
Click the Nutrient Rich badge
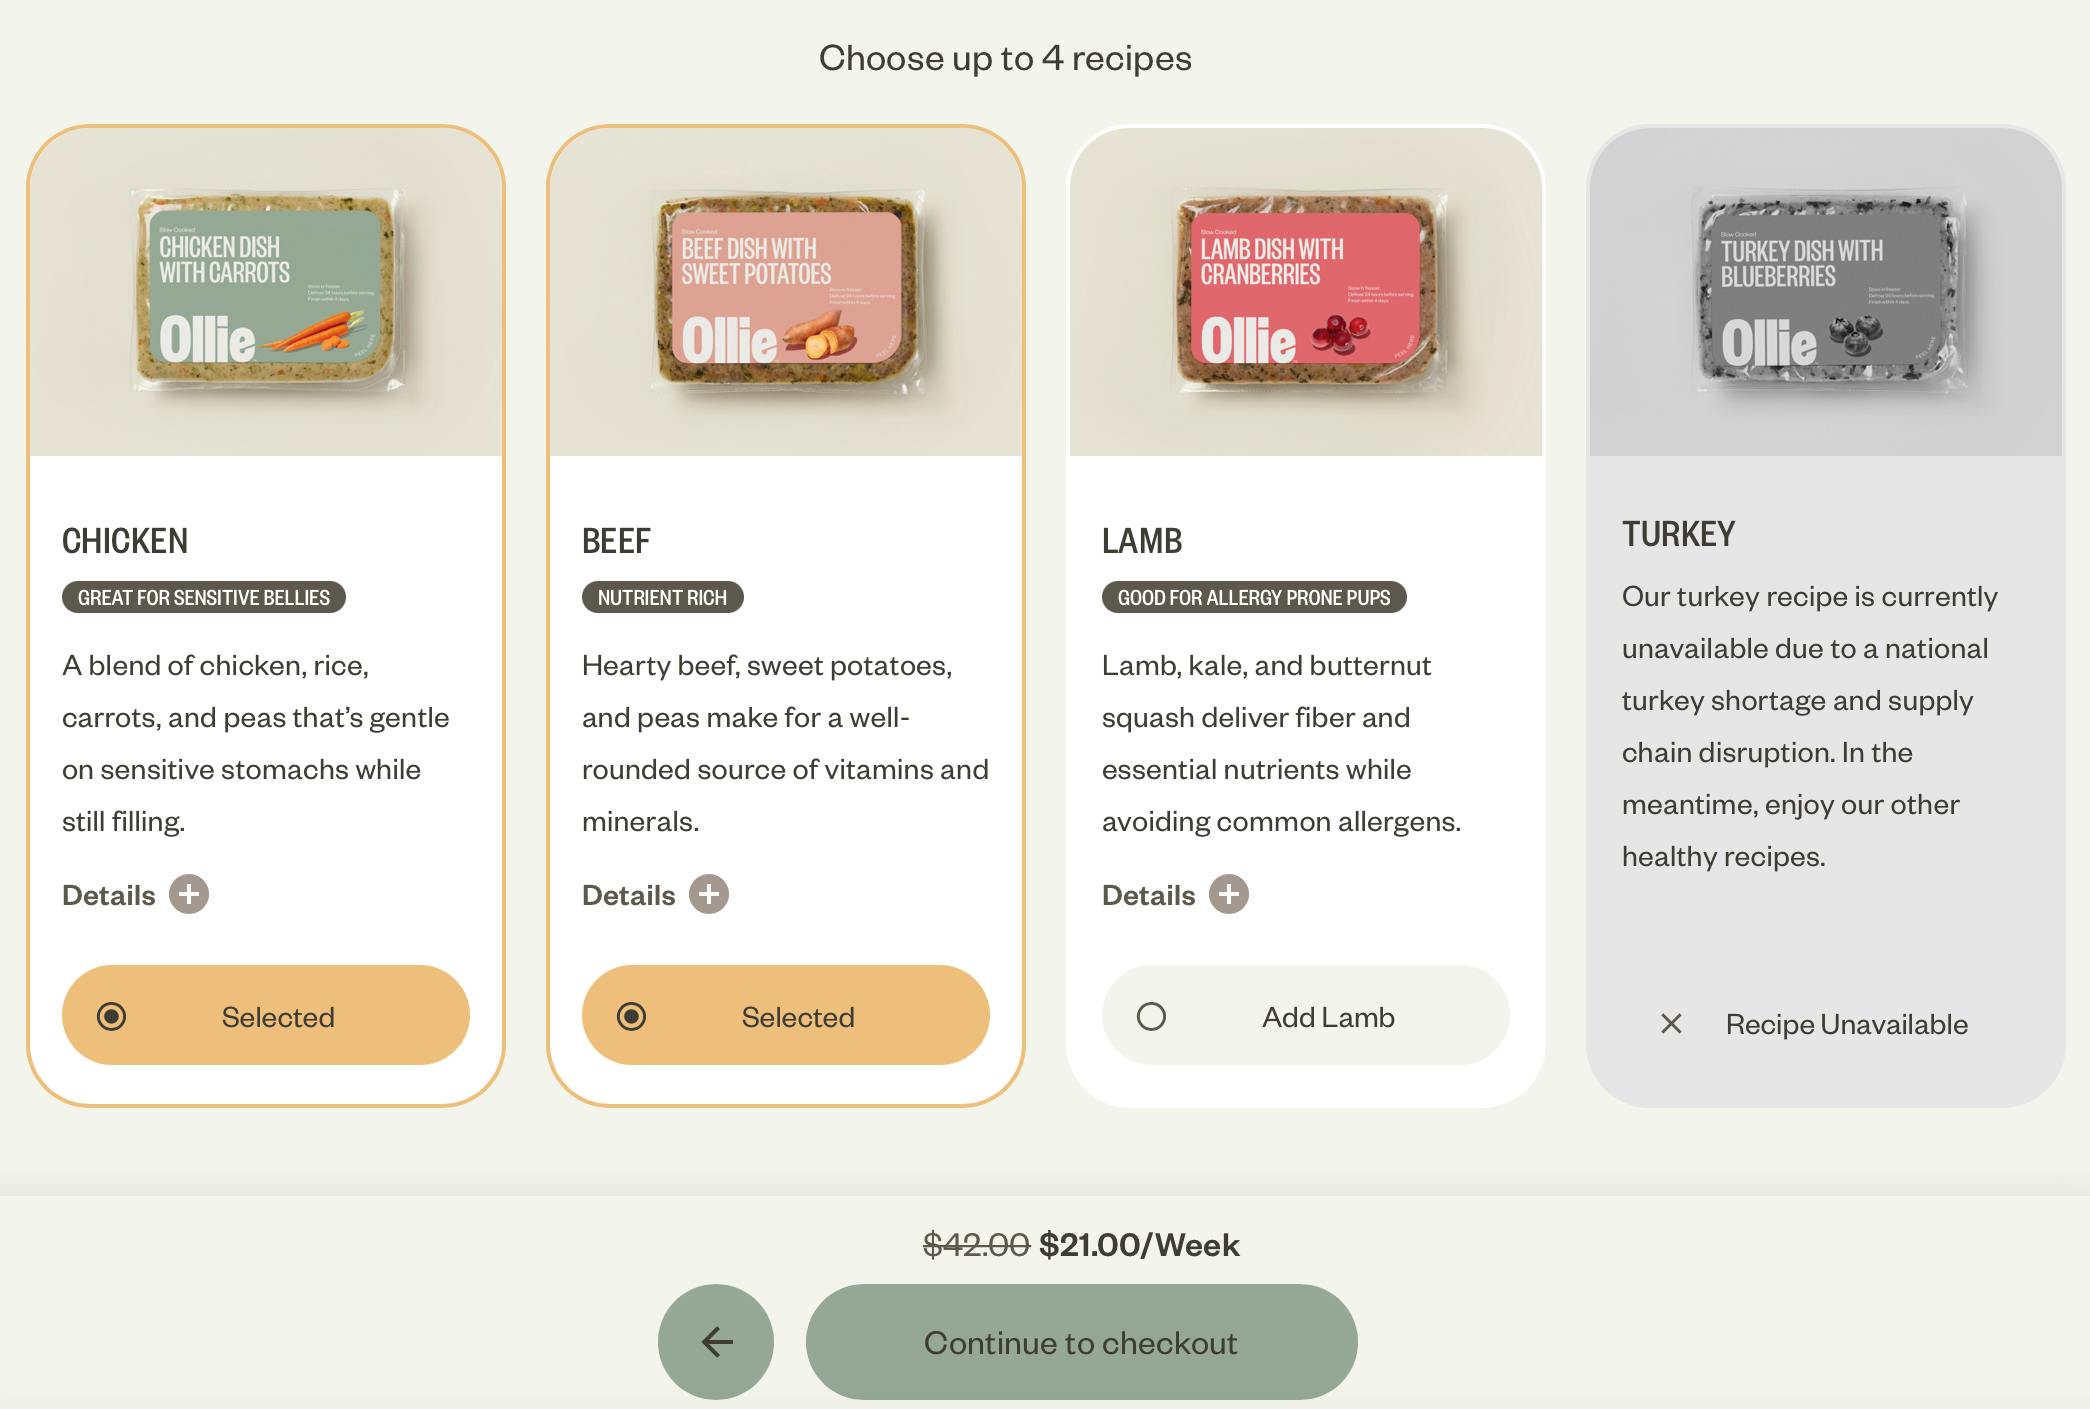662,597
